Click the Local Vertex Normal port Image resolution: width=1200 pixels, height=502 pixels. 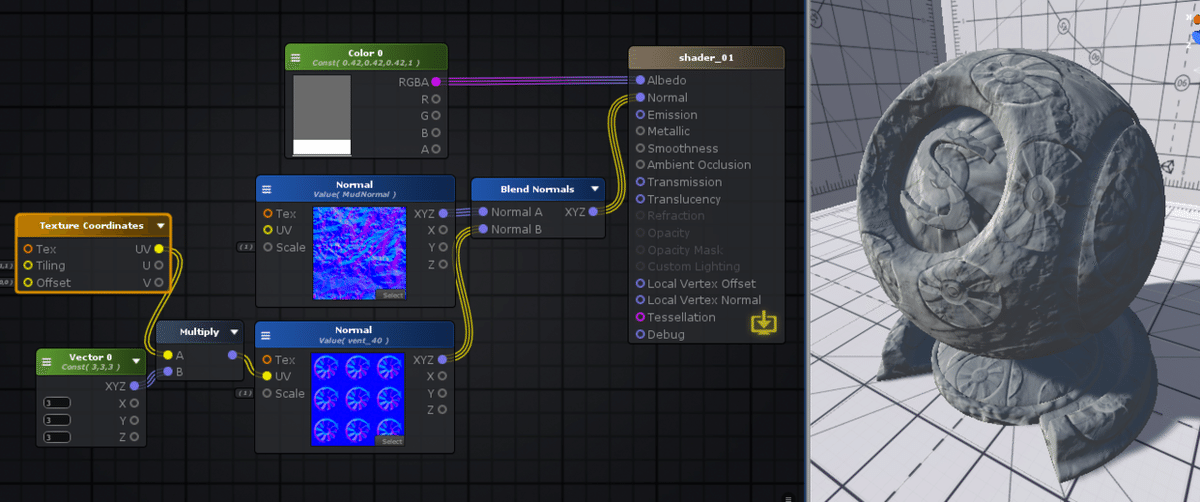[x=640, y=300]
